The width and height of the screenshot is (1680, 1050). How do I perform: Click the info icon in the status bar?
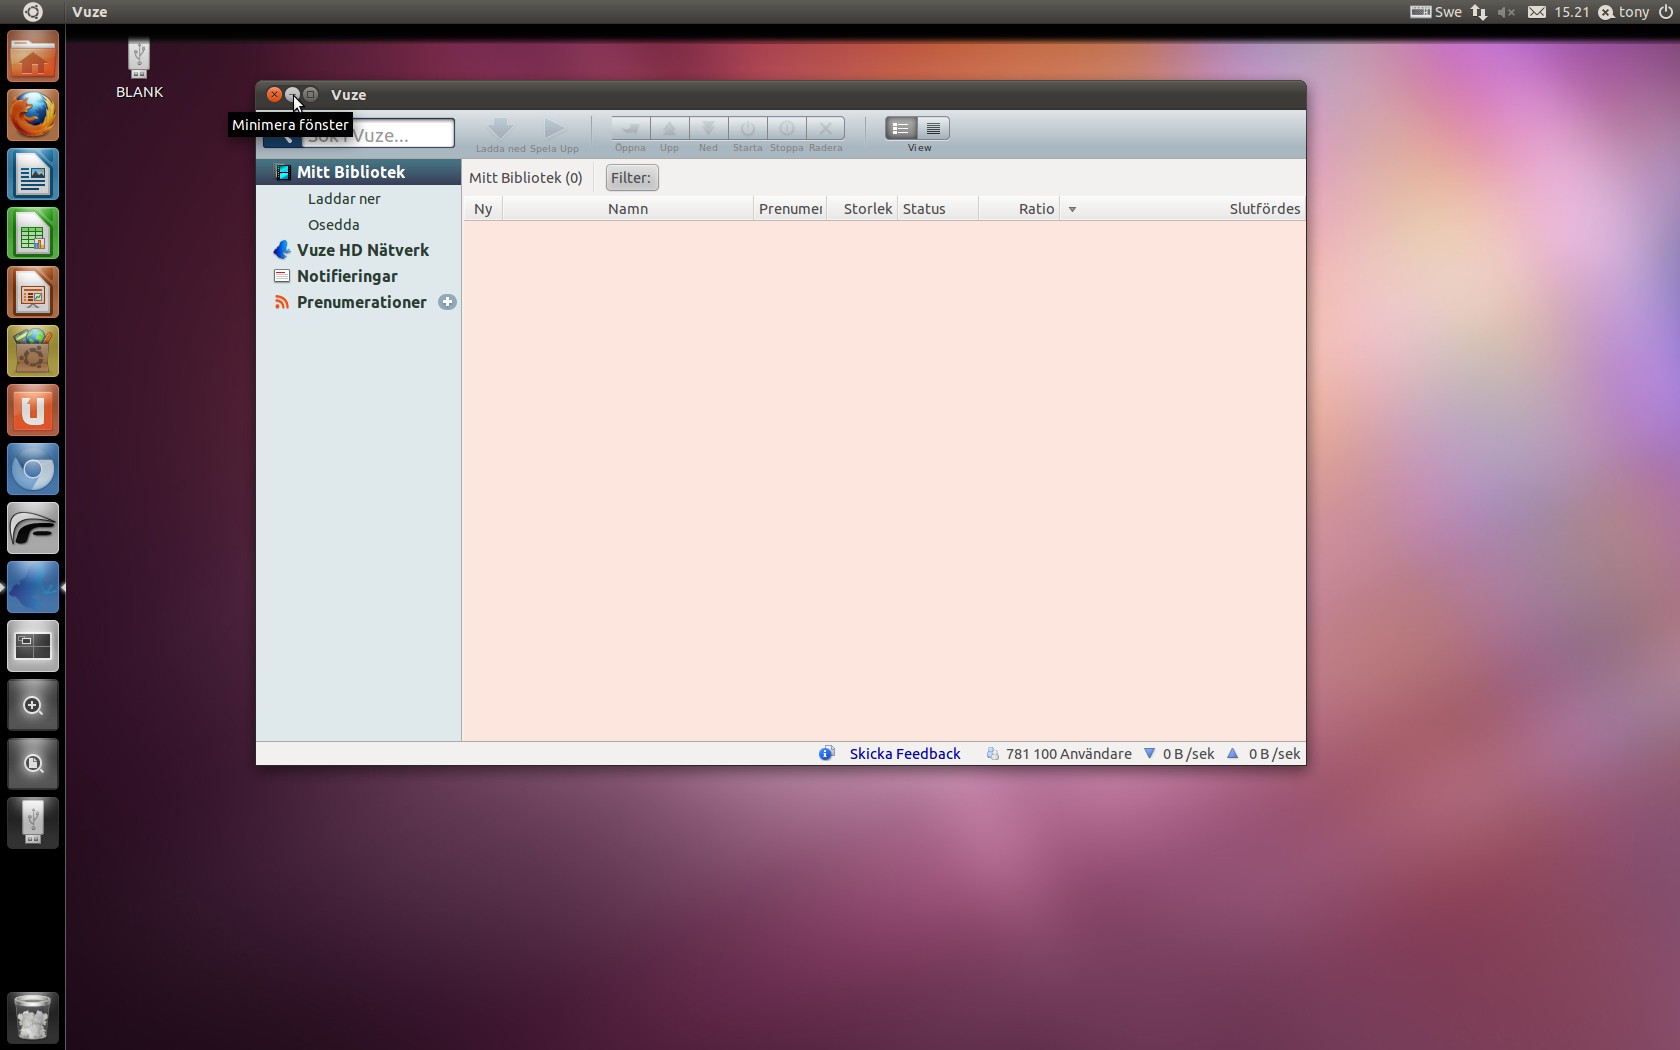click(827, 754)
